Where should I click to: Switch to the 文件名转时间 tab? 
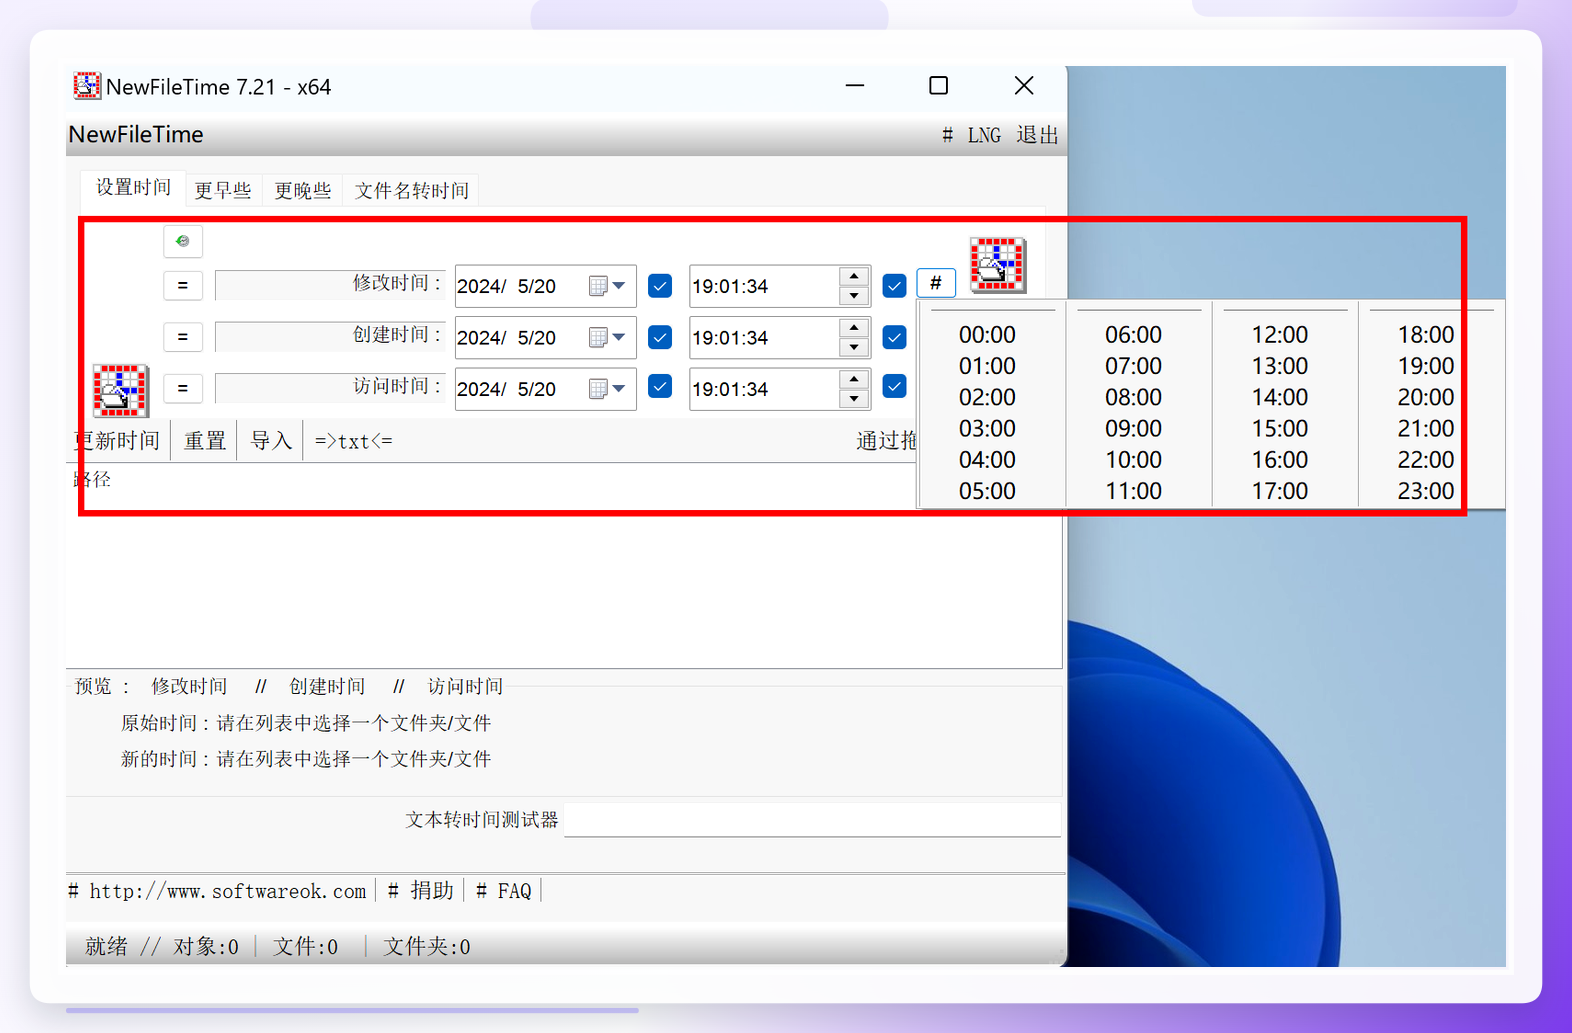pos(412,190)
